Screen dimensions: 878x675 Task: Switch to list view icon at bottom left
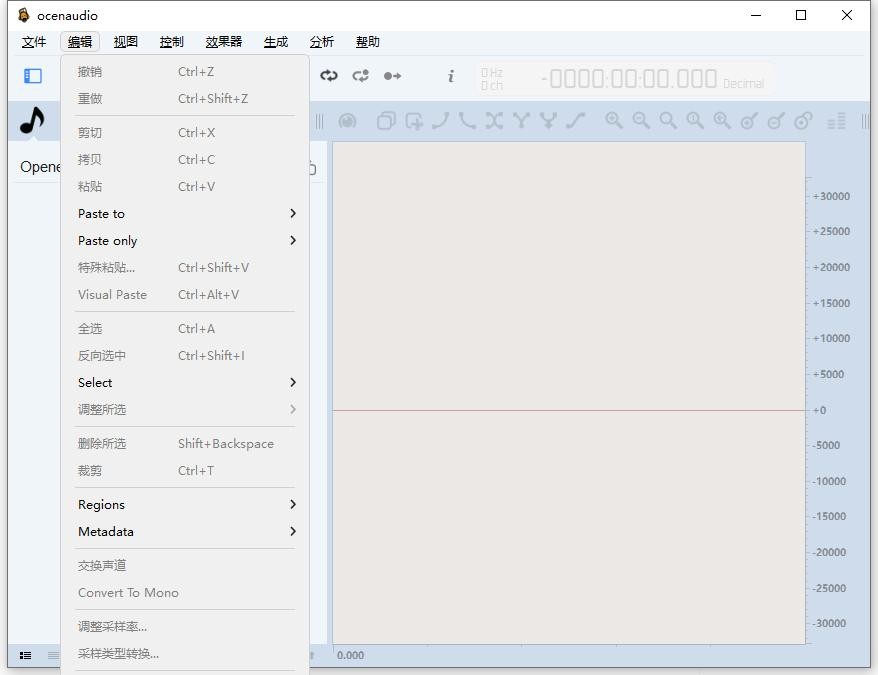(25, 655)
